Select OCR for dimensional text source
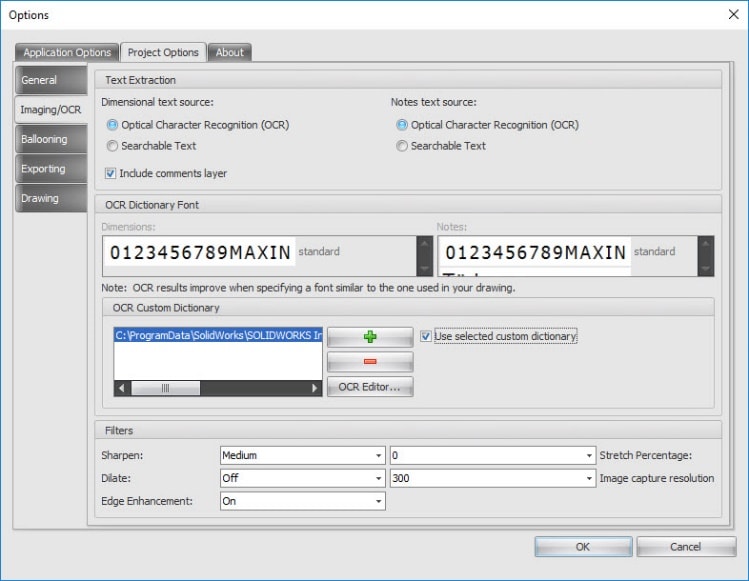The image size is (749, 581). 112,125
